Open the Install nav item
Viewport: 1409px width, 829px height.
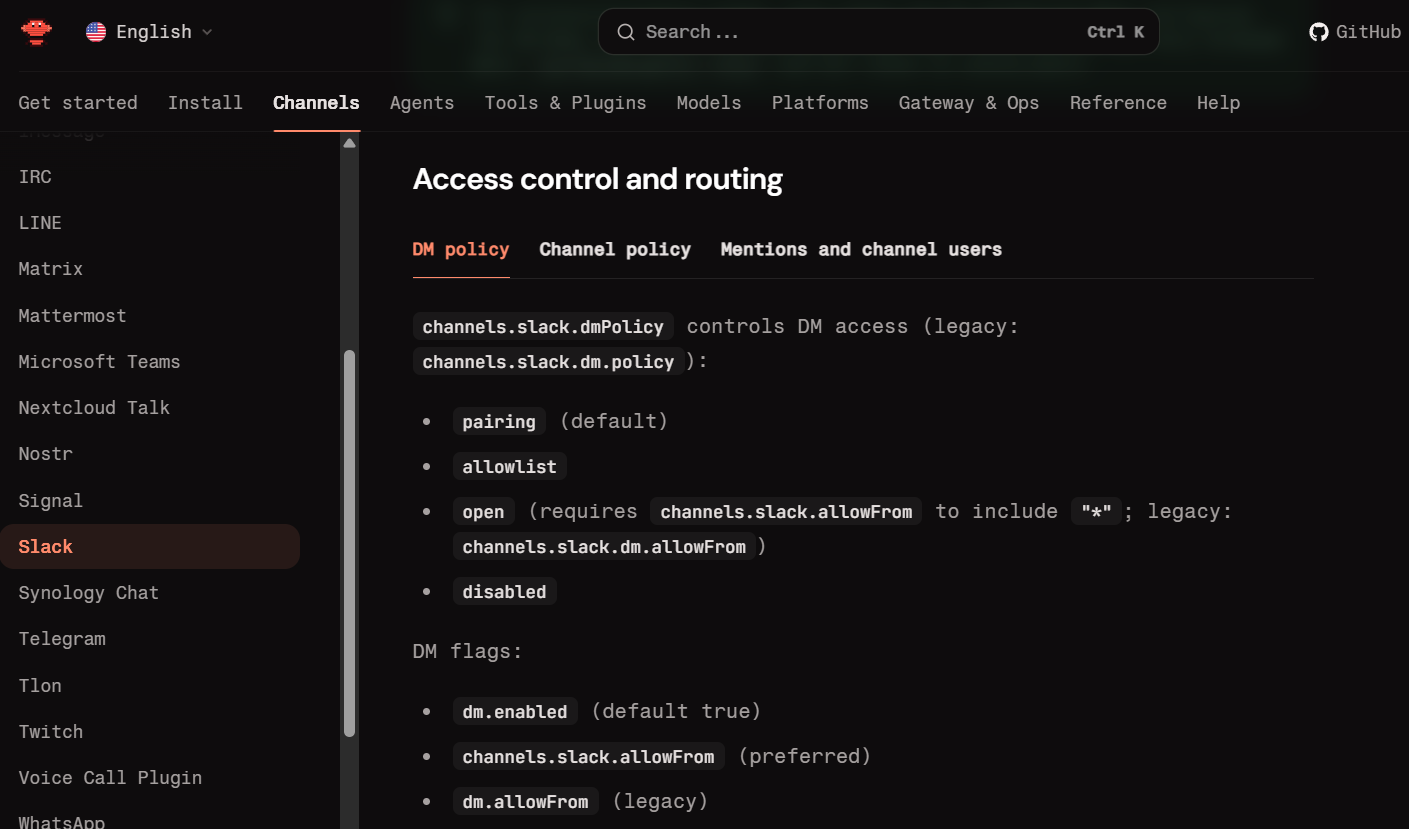click(205, 102)
